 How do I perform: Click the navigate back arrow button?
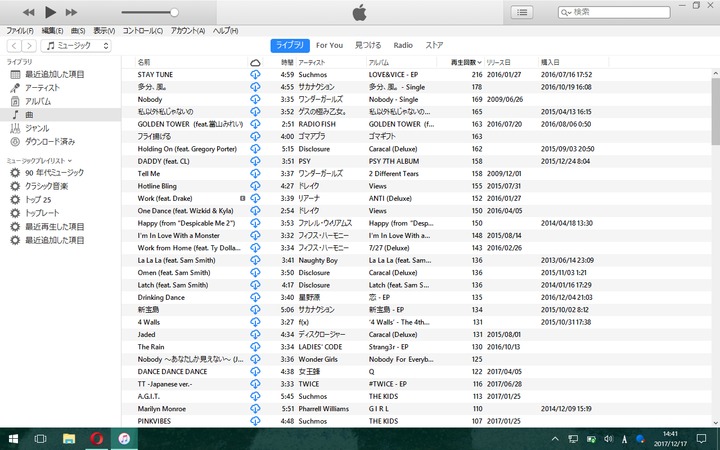tap(14, 46)
